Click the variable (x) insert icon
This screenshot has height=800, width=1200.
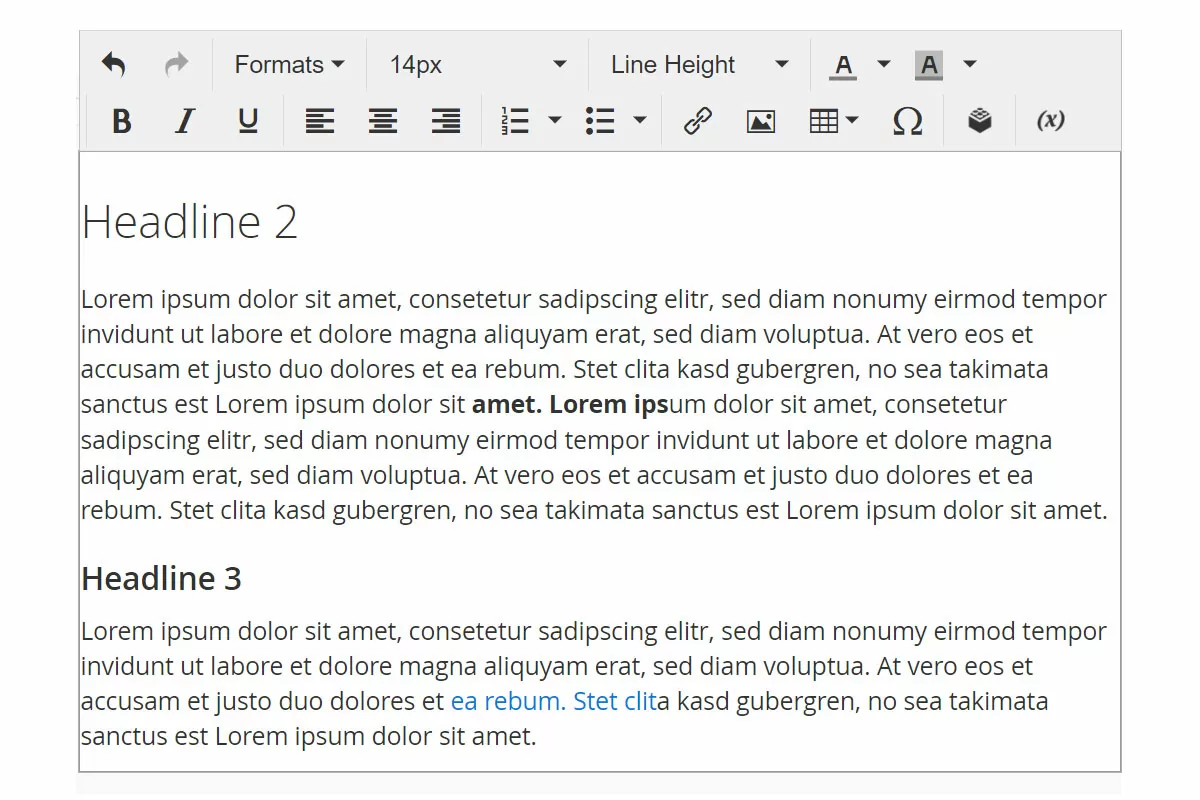pyautogui.click(x=1049, y=120)
